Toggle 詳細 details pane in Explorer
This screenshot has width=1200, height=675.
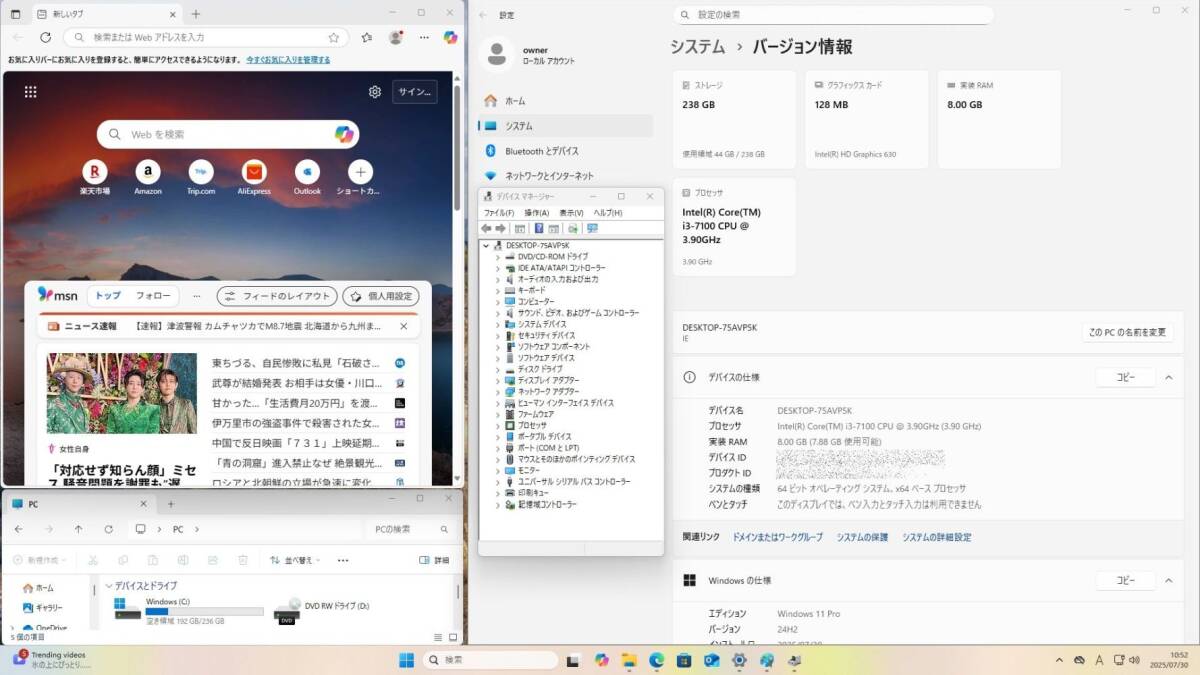(434, 560)
